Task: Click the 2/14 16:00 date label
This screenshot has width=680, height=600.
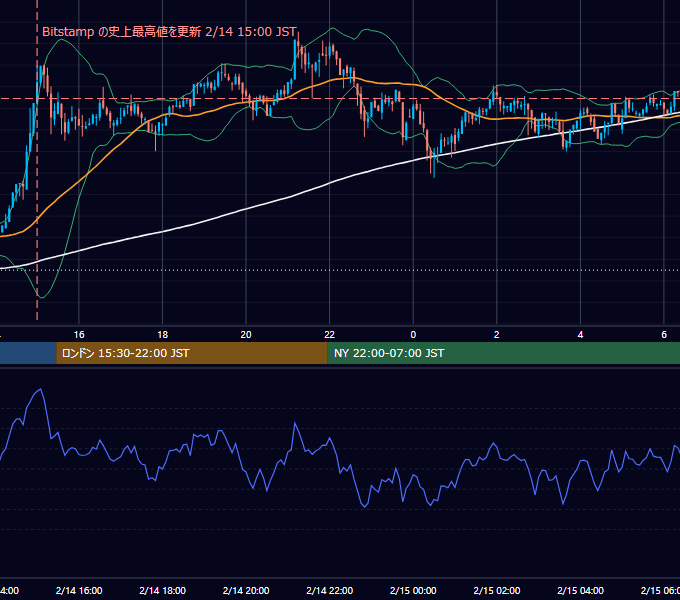Action: [79, 590]
